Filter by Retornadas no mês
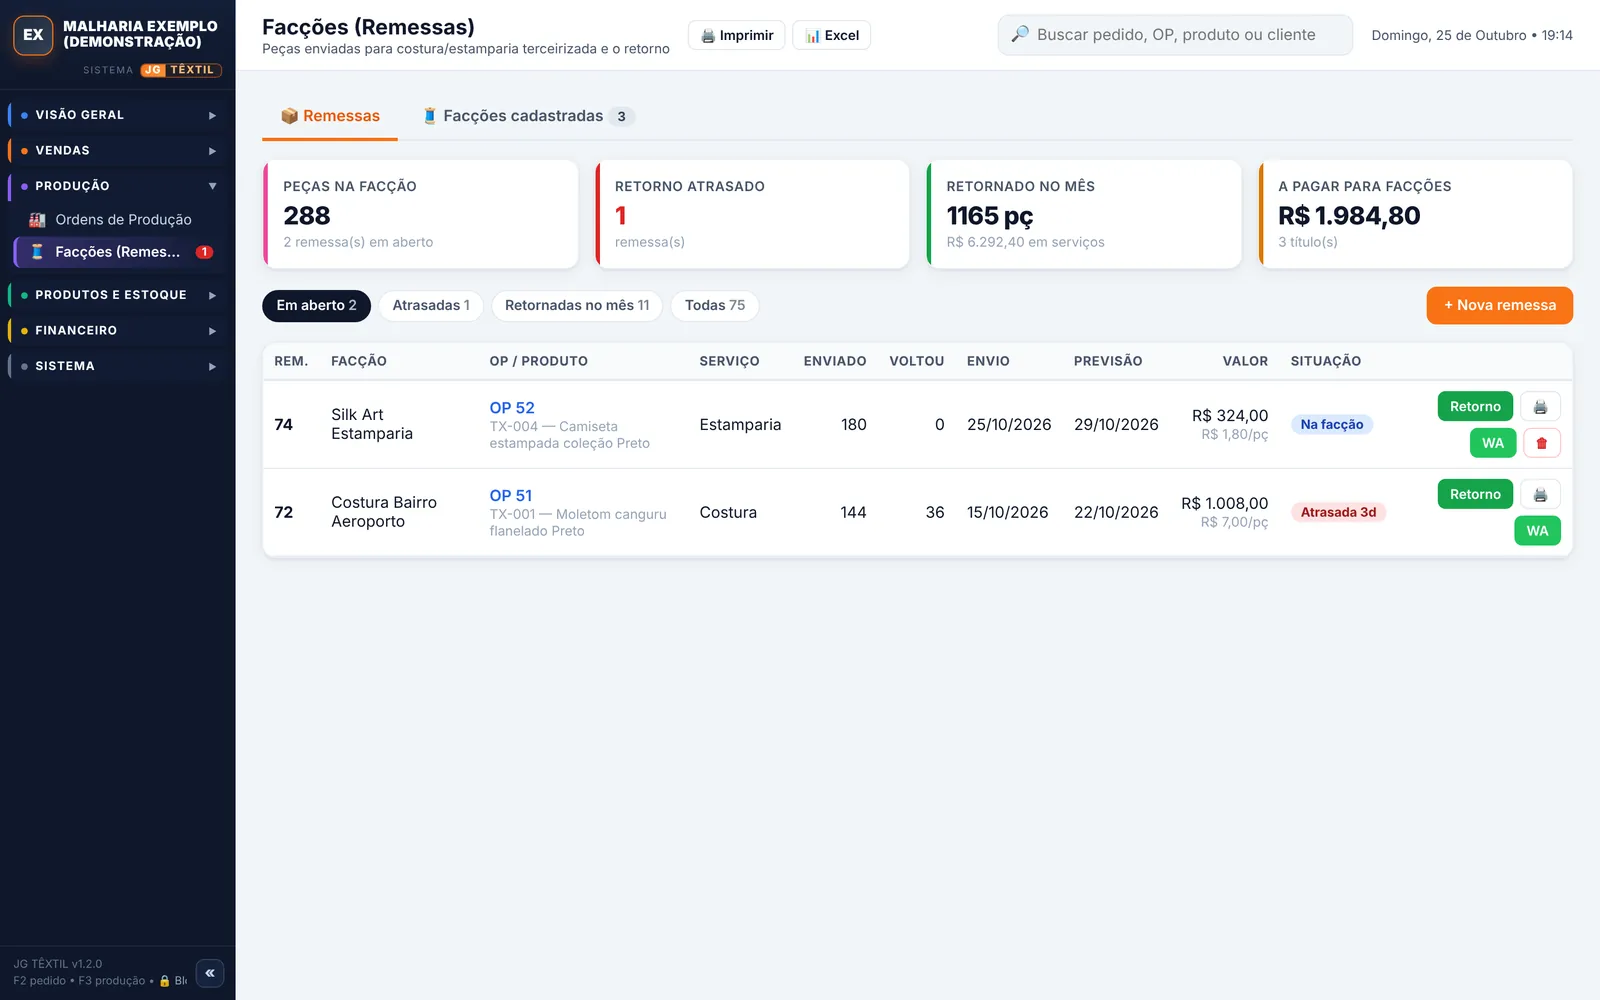Viewport: 1600px width, 1000px height. (x=577, y=306)
